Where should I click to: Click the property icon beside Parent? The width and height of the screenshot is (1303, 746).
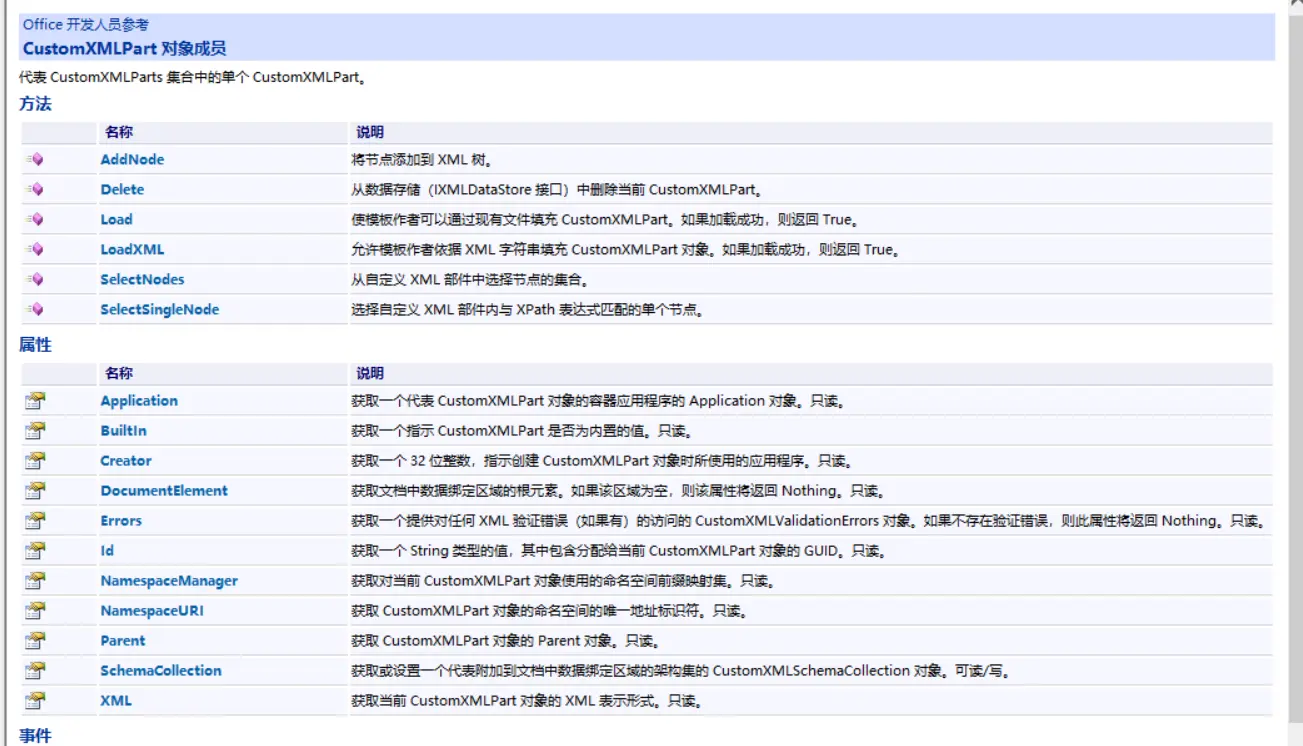(35, 641)
